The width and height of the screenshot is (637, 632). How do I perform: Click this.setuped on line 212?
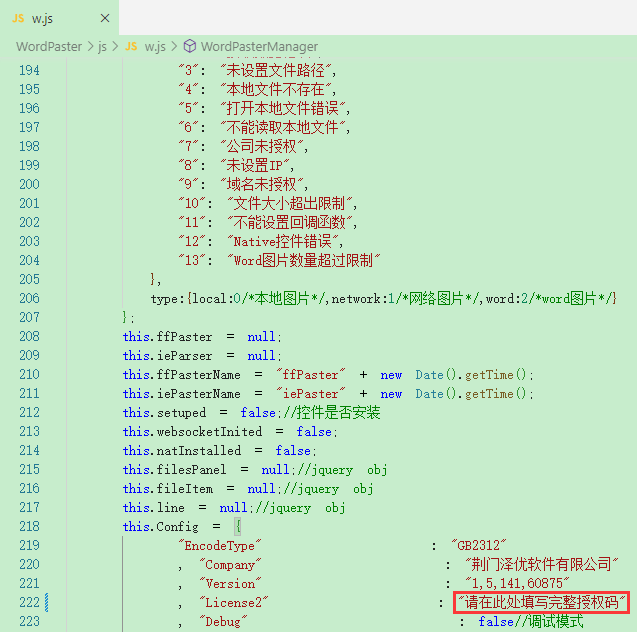tap(164, 413)
